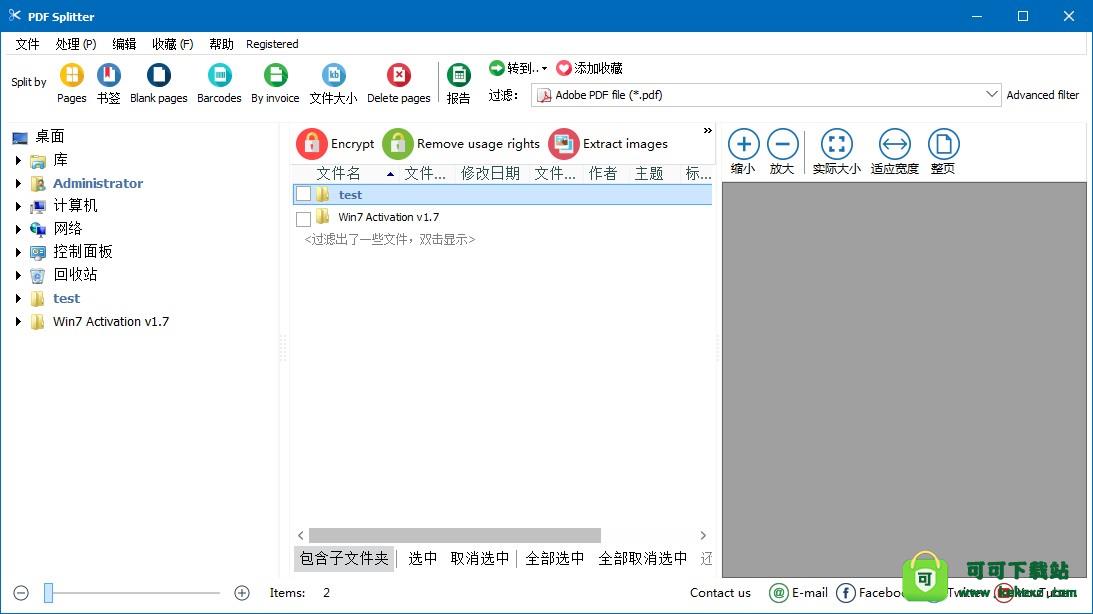
Task: Choose split by Barcodes
Action: click(219, 76)
